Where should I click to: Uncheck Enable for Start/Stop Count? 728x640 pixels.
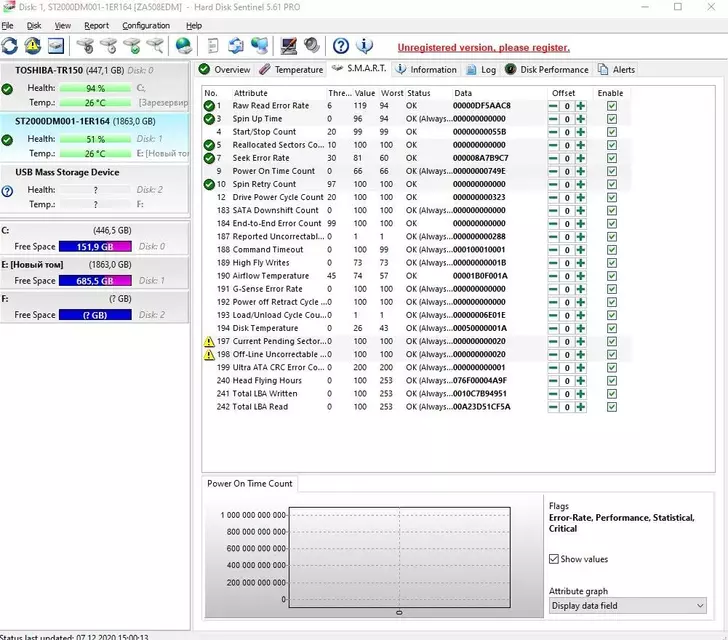pyautogui.click(x=612, y=132)
